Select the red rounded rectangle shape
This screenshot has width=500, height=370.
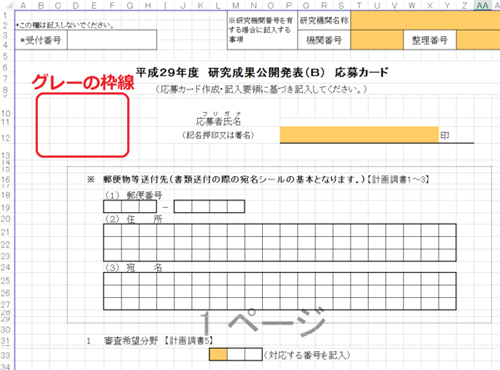82,125
